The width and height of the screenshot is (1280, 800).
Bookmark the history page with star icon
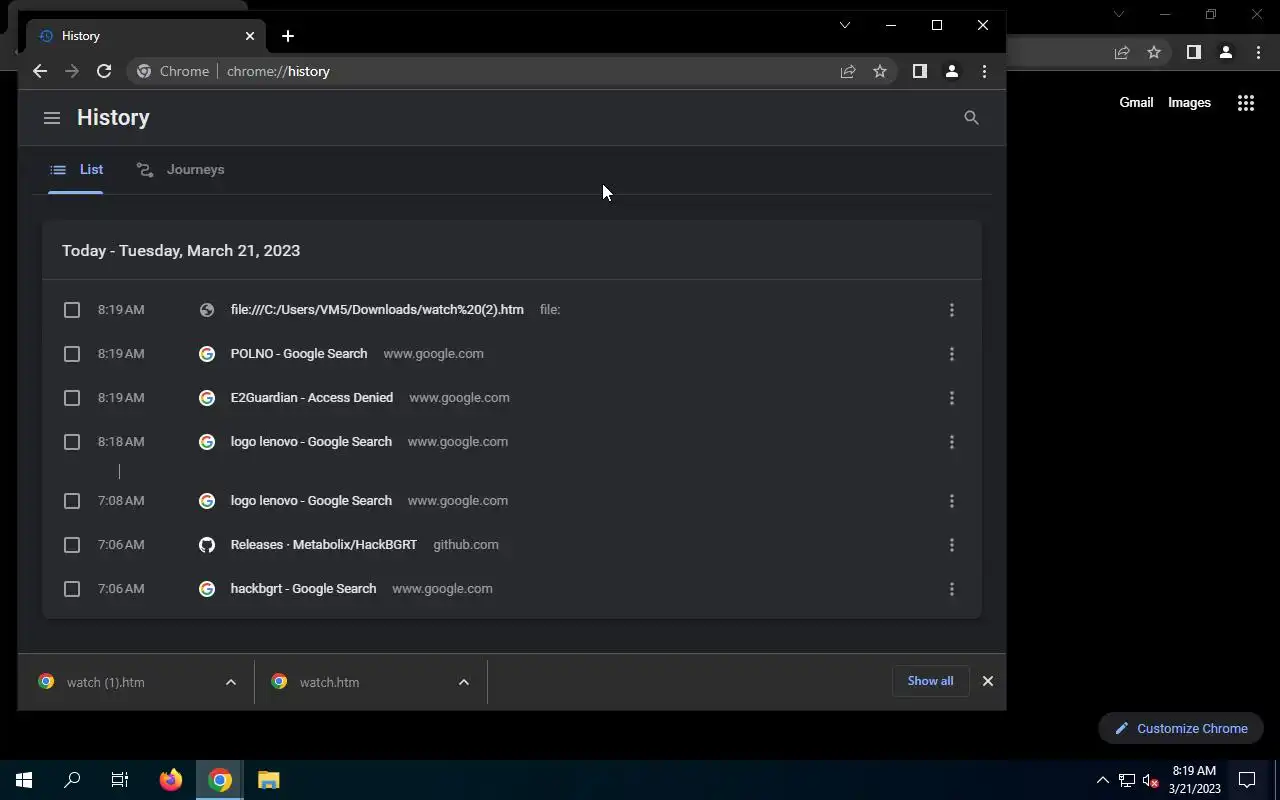click(x=880, y=71)
